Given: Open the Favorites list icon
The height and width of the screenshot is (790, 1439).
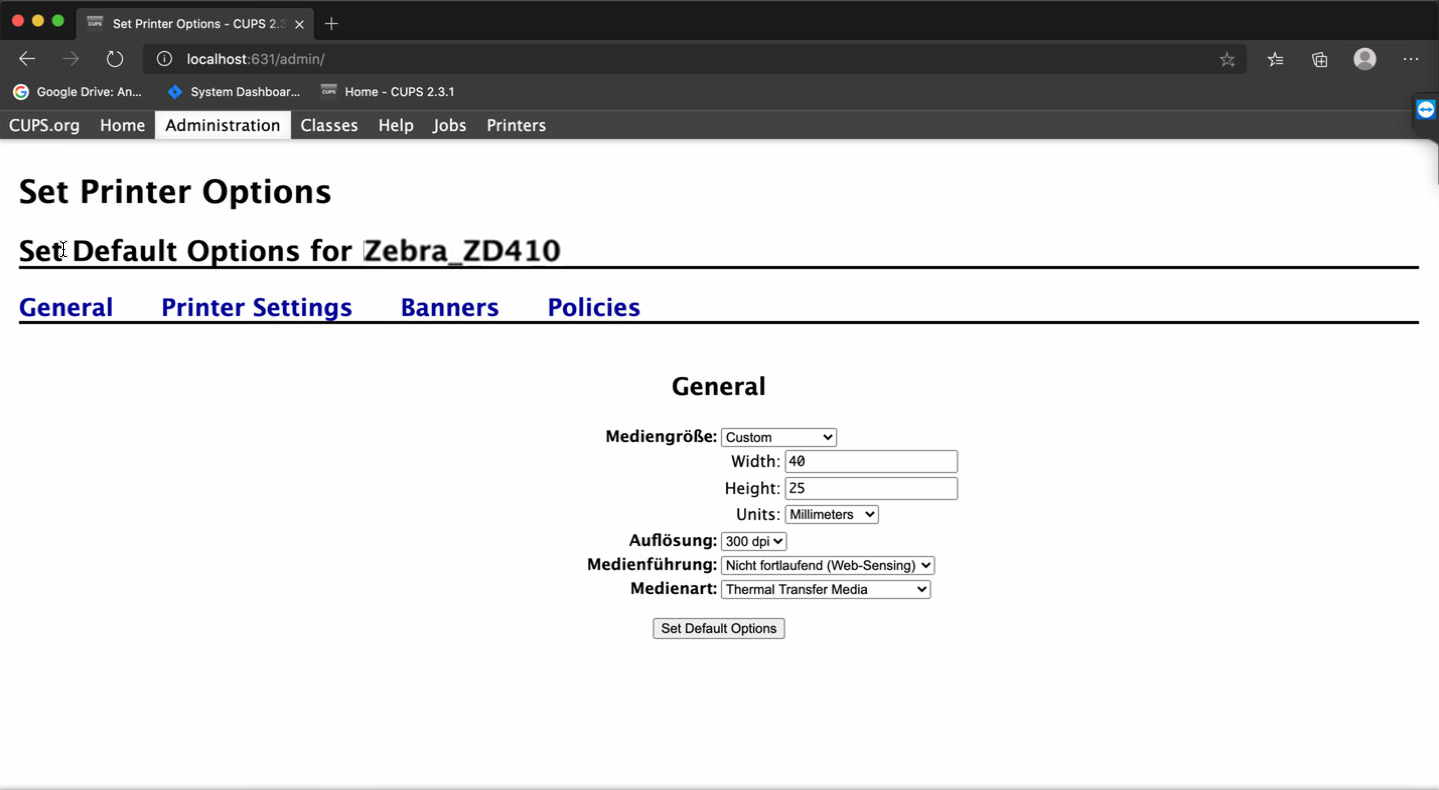Looking at the screenshot, I should [x=1275, y=59].
